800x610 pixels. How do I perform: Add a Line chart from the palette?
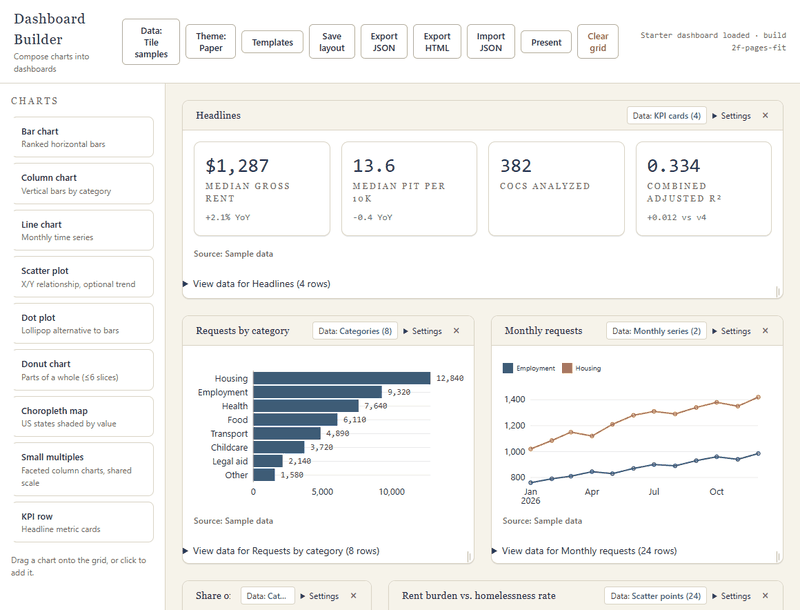(x=83, y=231)
